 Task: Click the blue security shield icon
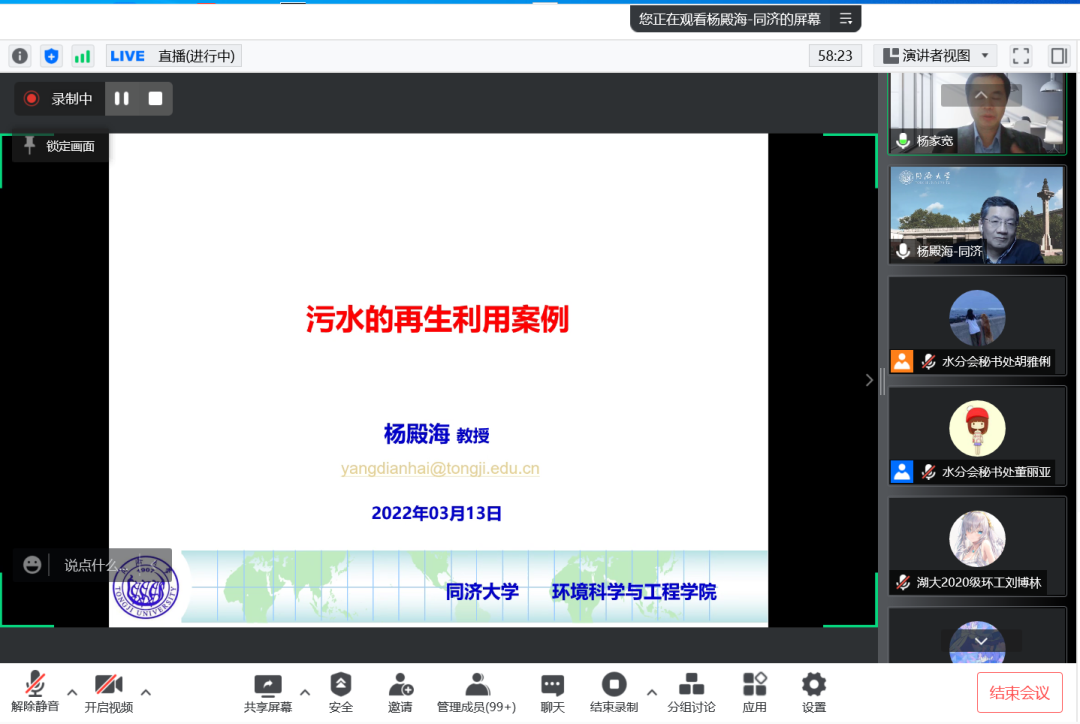coord(51,56)
